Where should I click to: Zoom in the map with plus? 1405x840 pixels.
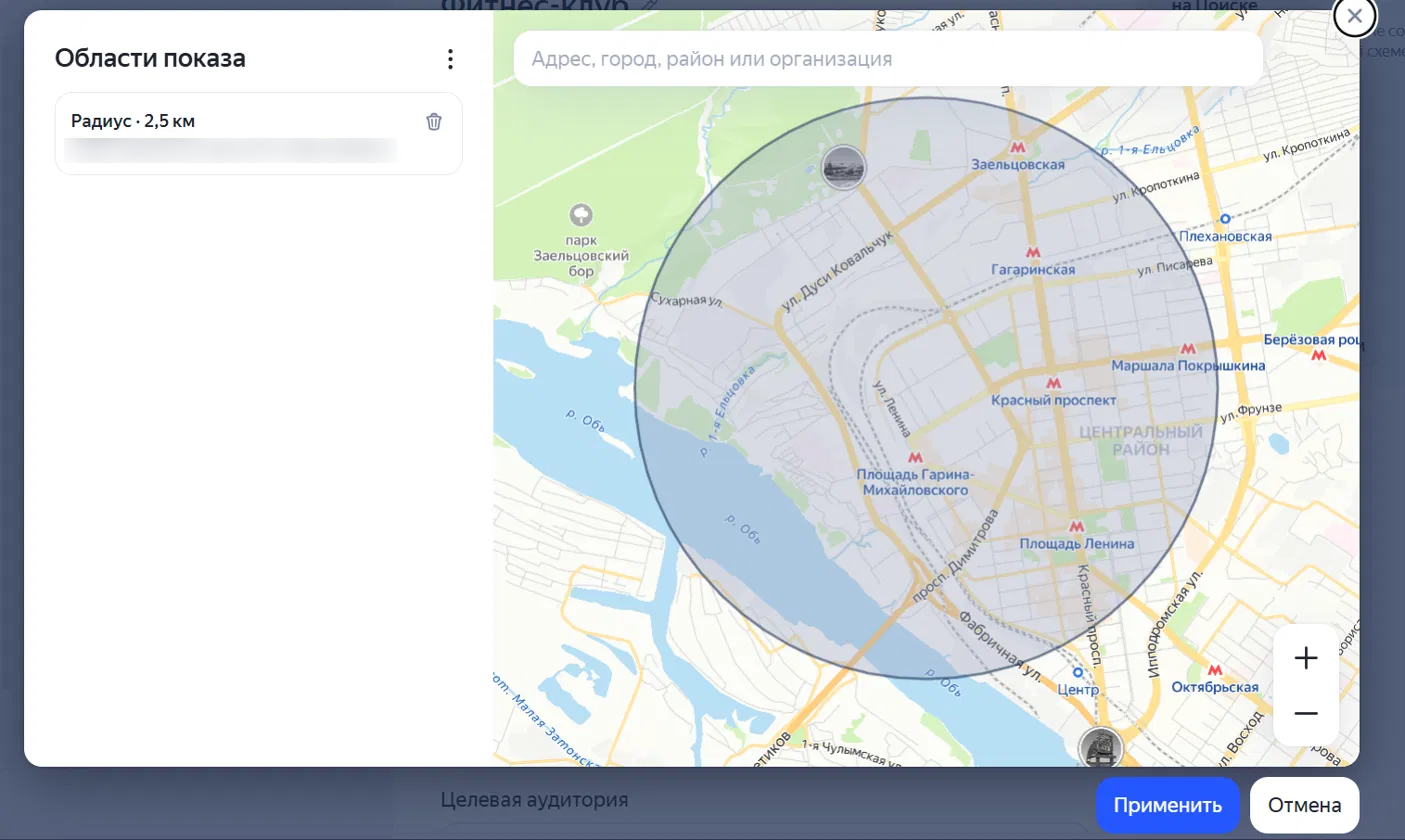click(x=1306, y=658)
